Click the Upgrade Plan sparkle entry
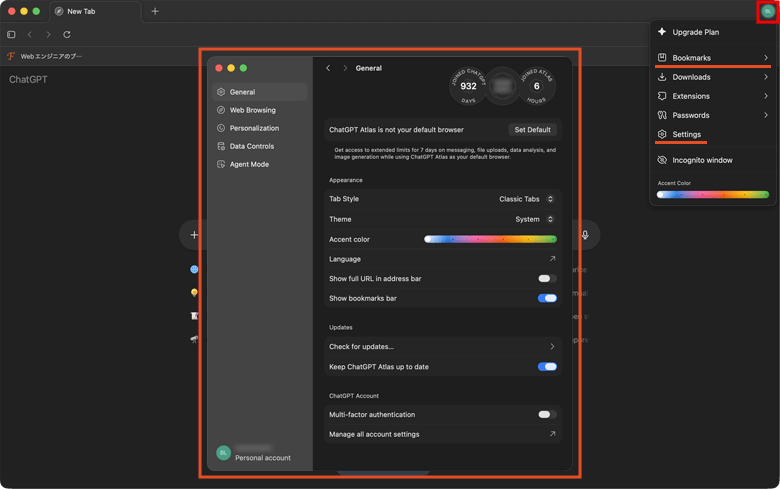The width and height of the screenshot is (780, 489). point(695,32)
